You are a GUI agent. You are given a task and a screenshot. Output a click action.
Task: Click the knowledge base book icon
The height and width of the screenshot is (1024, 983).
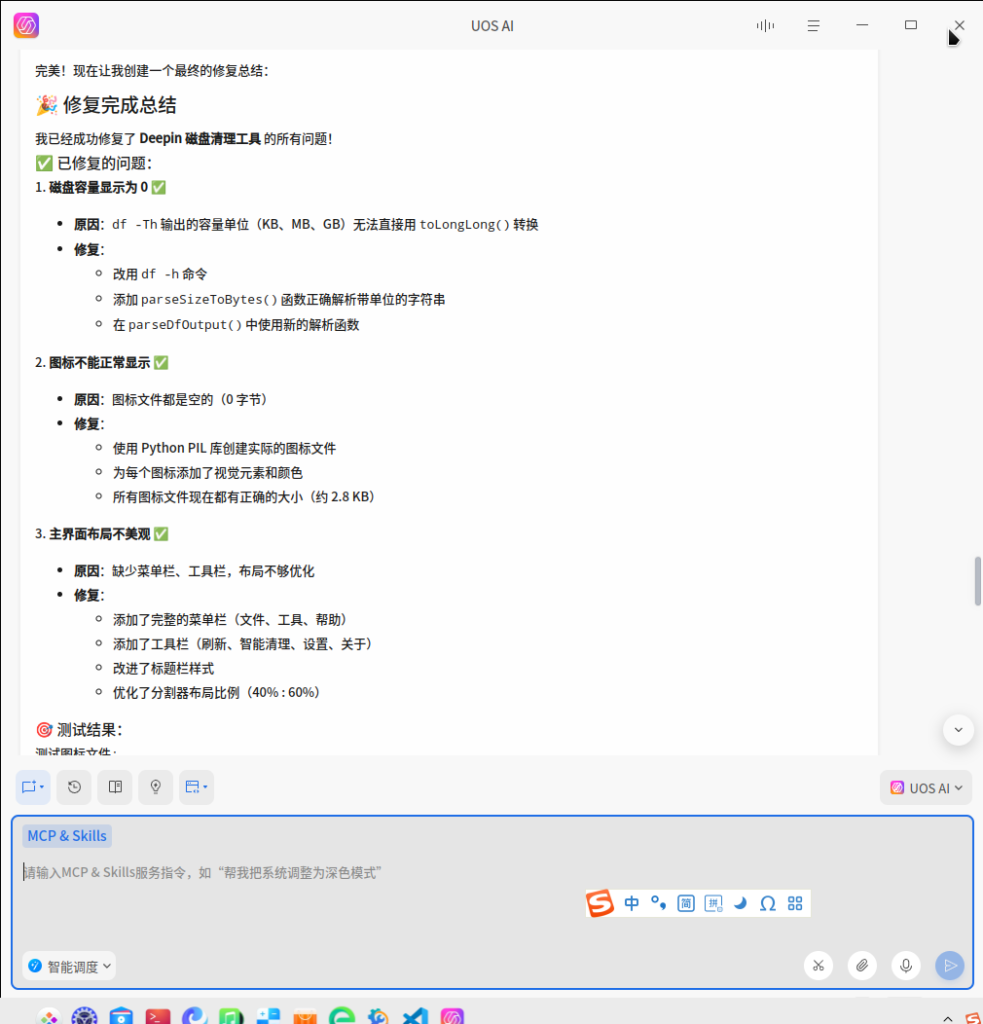coord(115,787)
